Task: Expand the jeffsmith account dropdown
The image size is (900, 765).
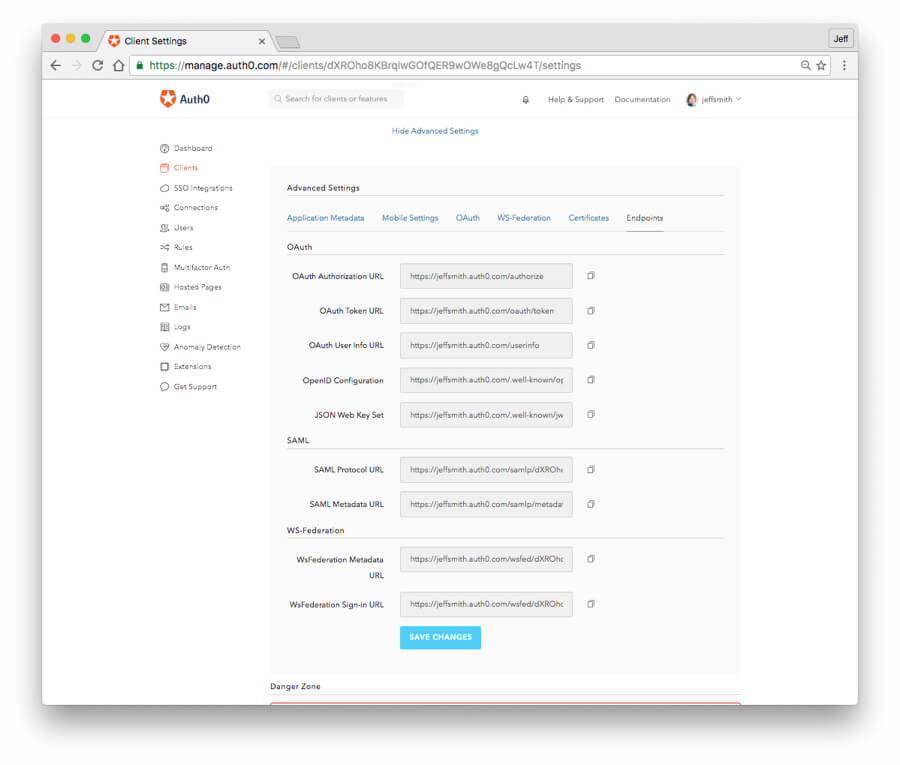Action: pyautogui.click(x=714, y=99)
